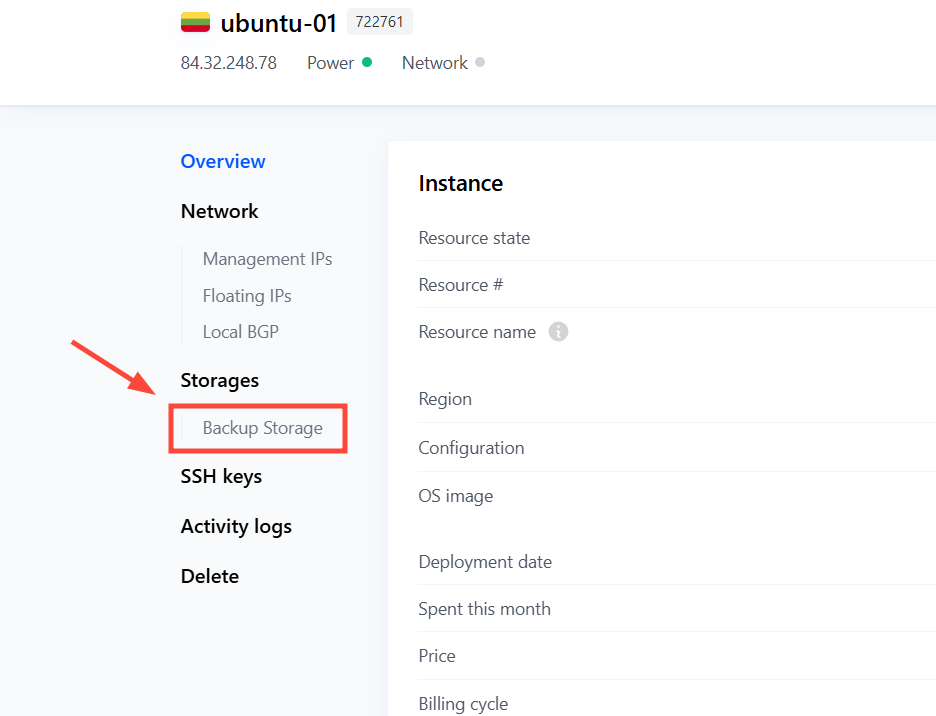Image resolution: width=936 pixels, height=716 pixels.
Task: Open the Resource name info tooltip icon
Action: pyautogui.click(x=558, y=331)
